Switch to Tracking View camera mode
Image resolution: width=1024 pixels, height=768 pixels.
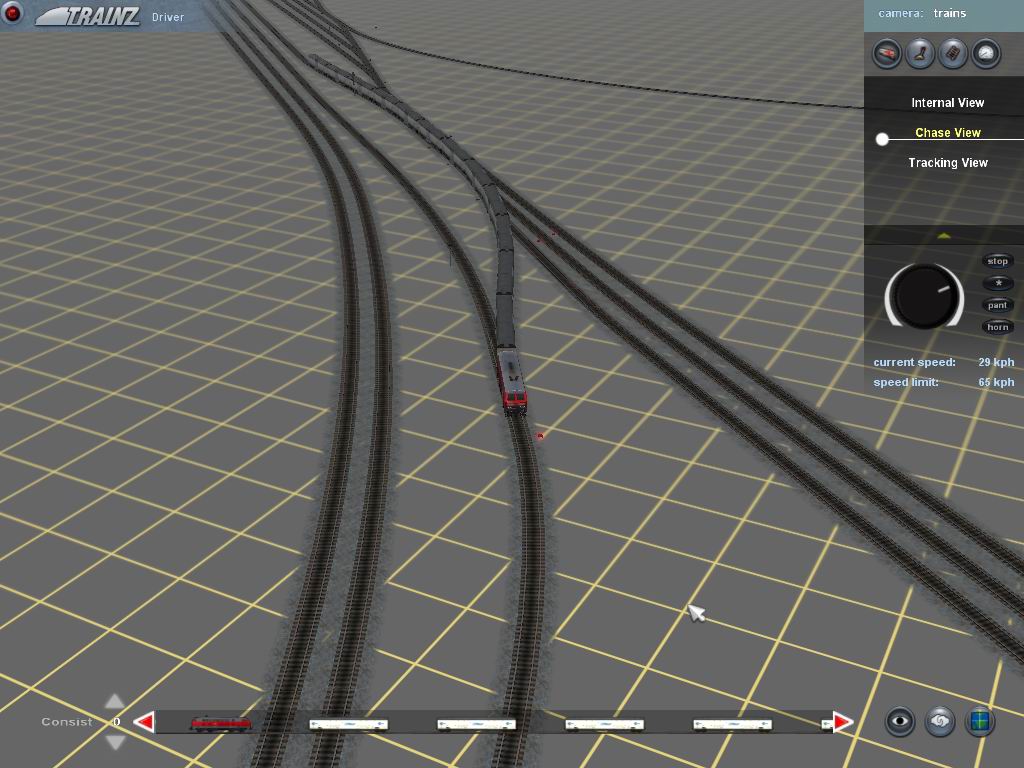click(x=947, y=163)
